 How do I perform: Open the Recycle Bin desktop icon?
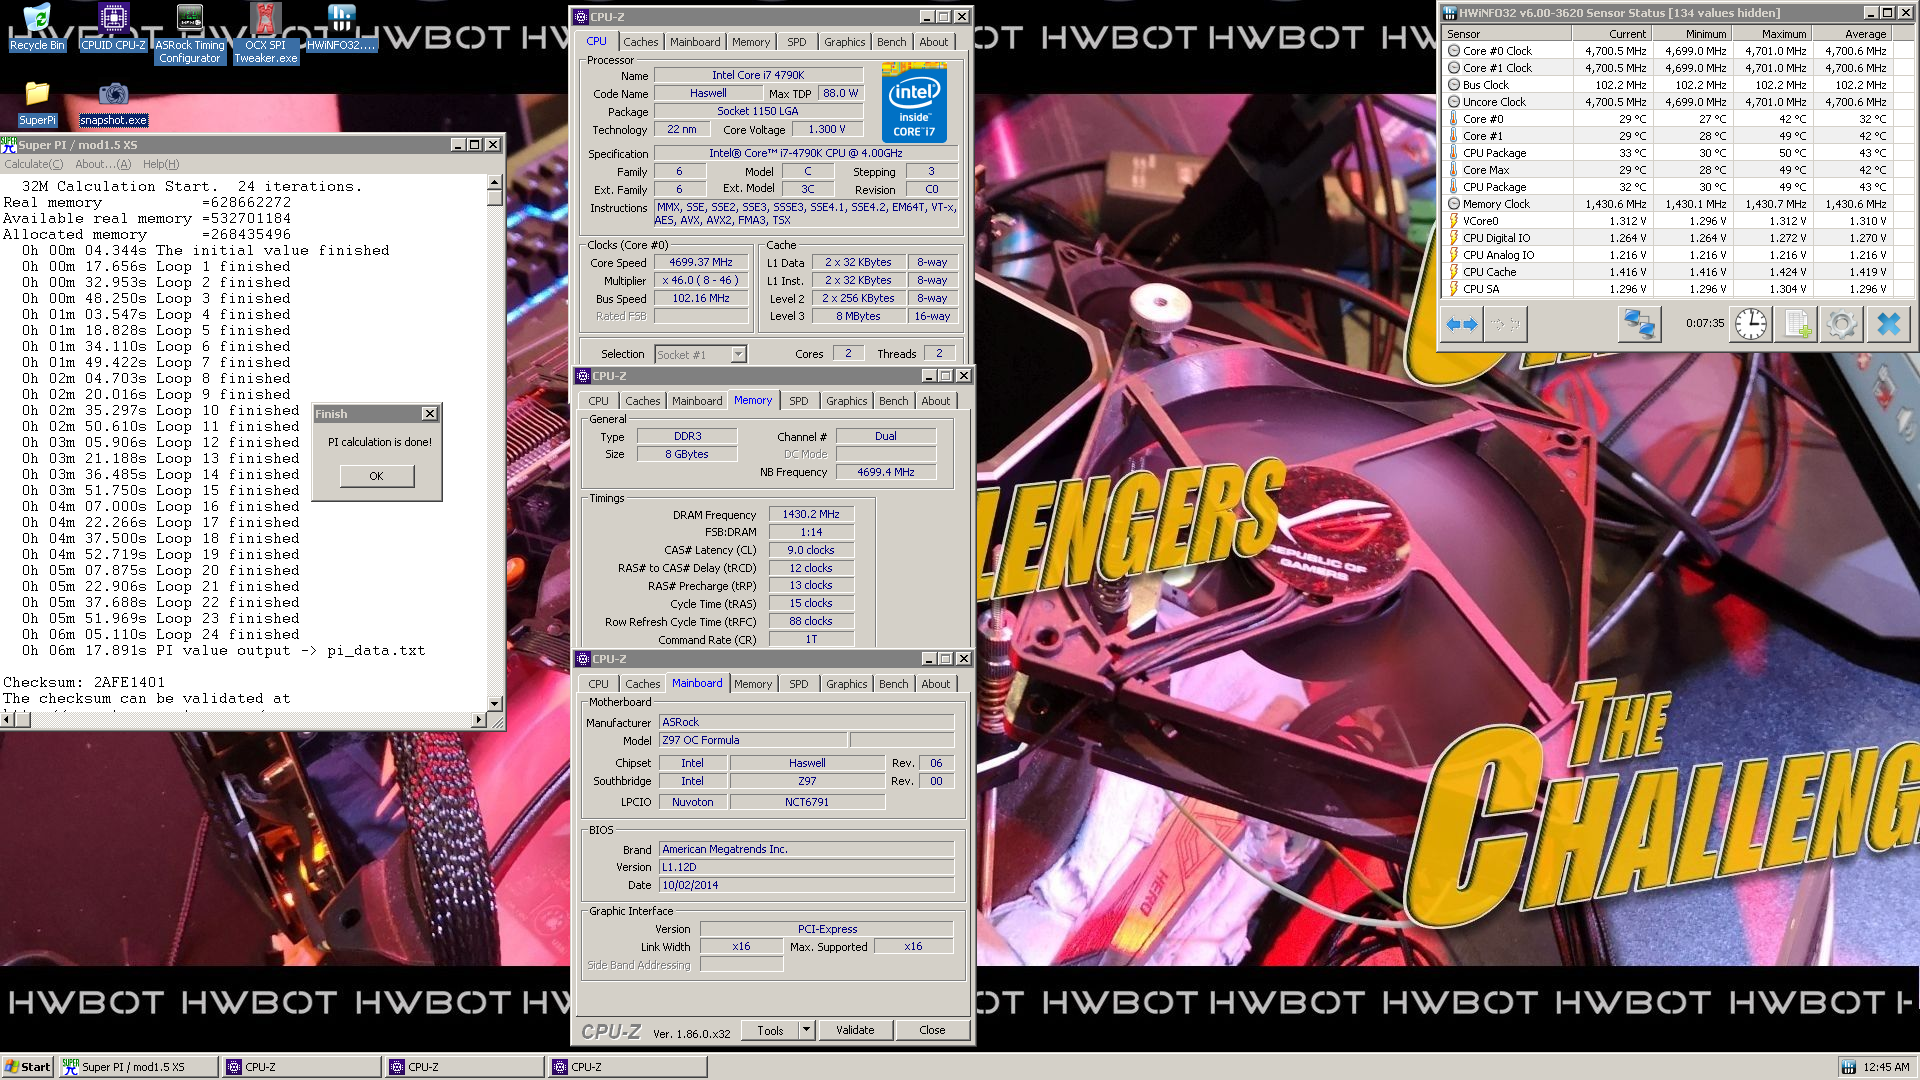click(36, 28)
